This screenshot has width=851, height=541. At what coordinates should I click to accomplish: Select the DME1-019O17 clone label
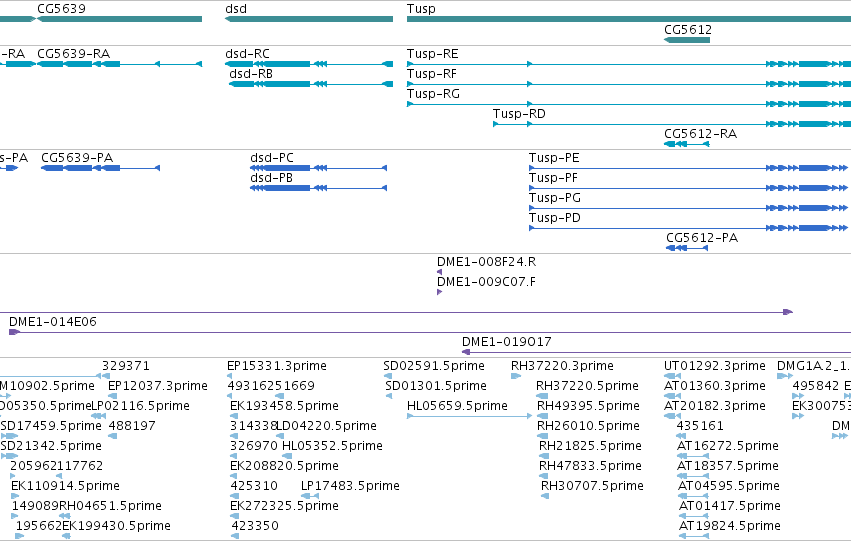coord(506,342)
